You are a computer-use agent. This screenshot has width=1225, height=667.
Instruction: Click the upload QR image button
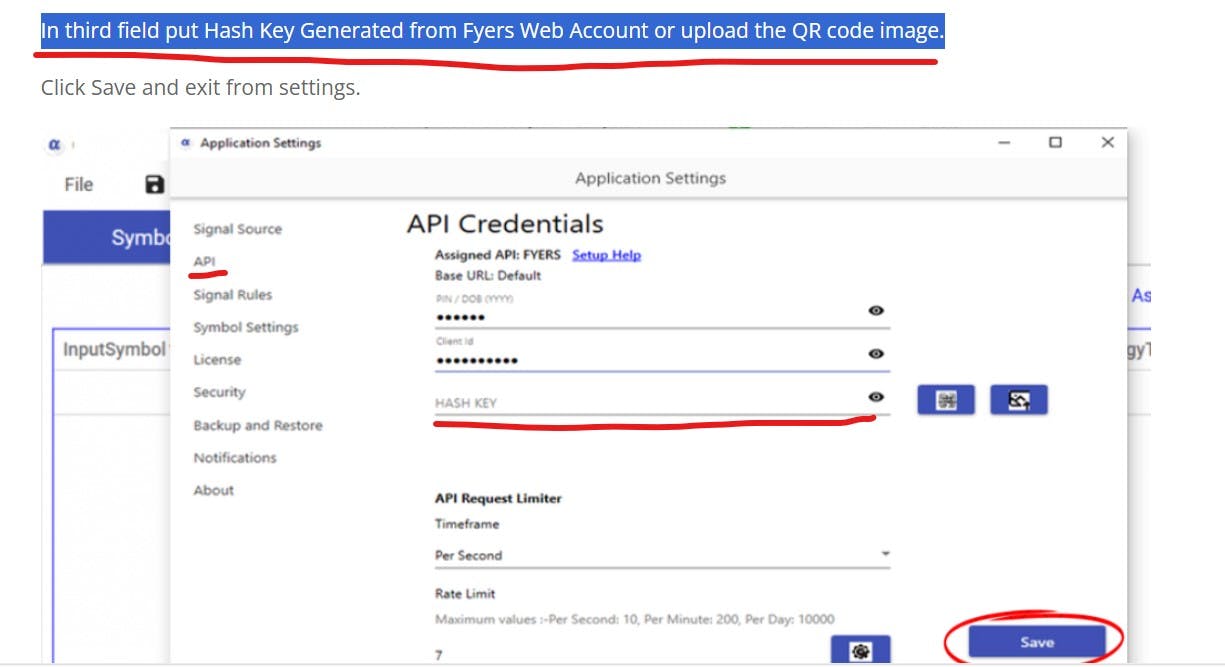[x=1019, y=400]
